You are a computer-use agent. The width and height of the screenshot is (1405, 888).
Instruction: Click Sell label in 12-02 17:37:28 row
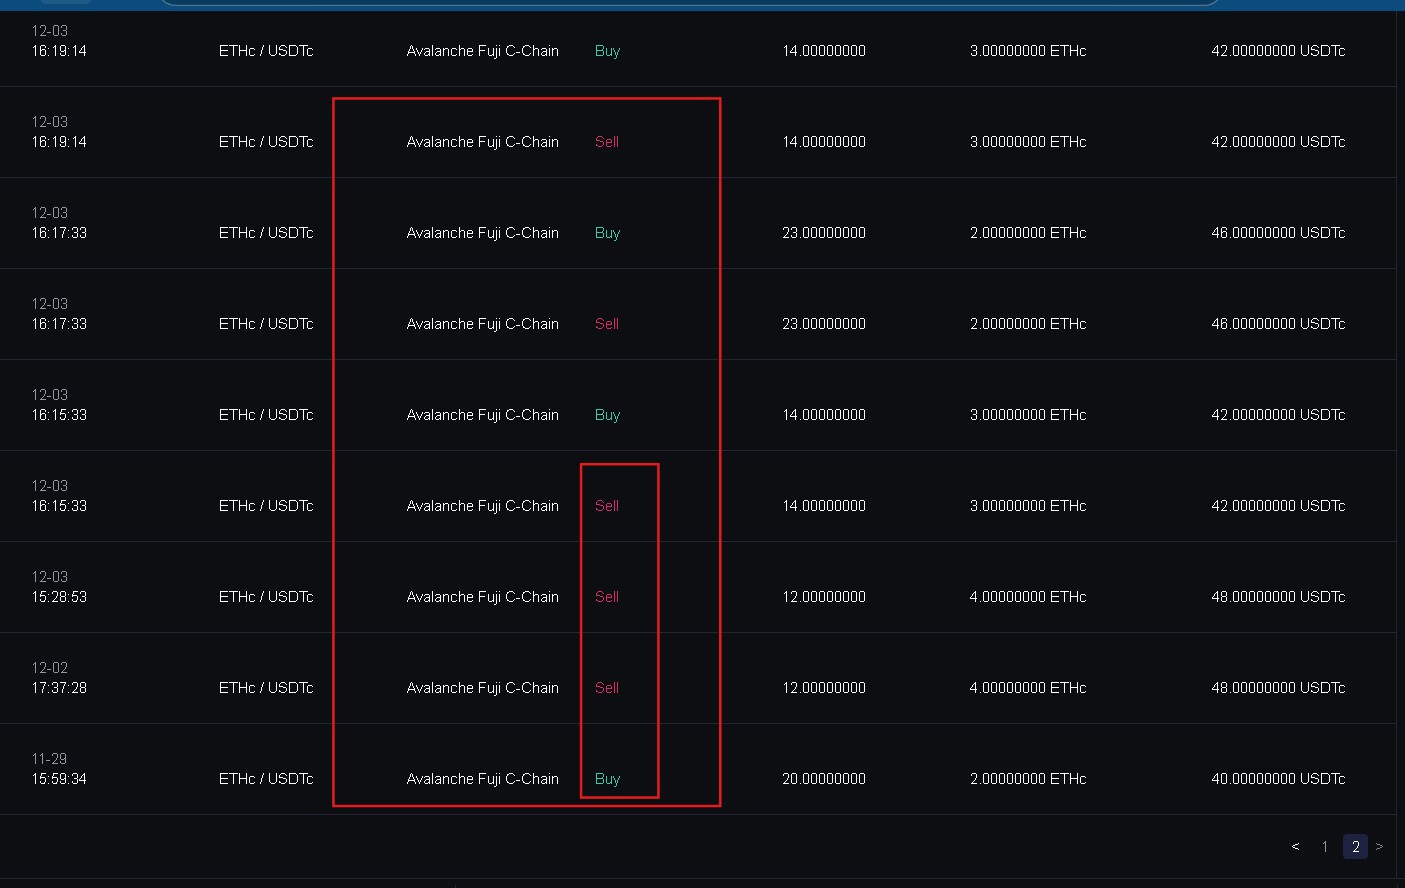(607, 688)
